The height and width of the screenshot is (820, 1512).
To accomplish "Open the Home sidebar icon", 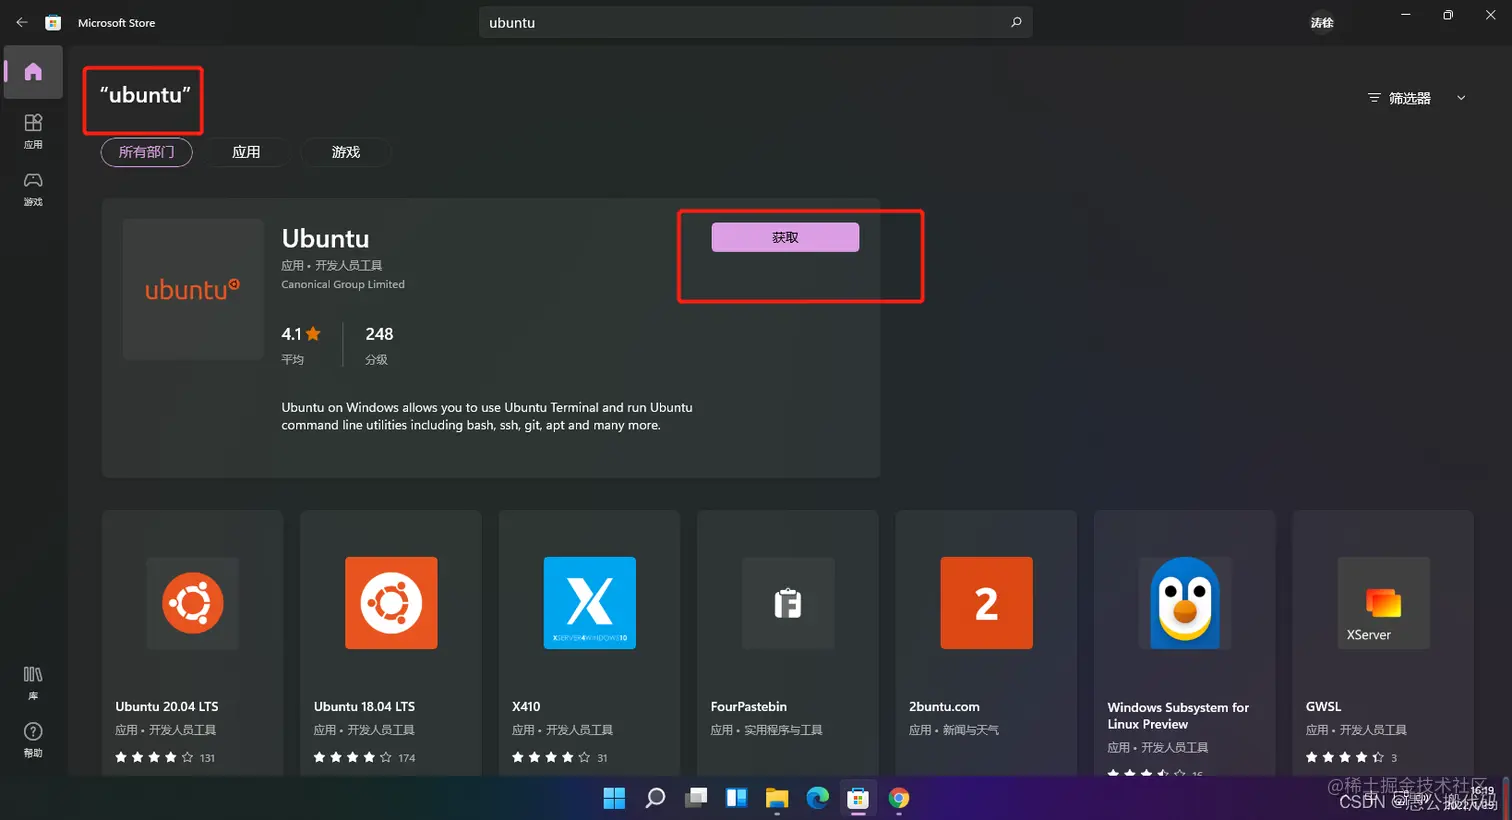I will click(x=33, y=72).
